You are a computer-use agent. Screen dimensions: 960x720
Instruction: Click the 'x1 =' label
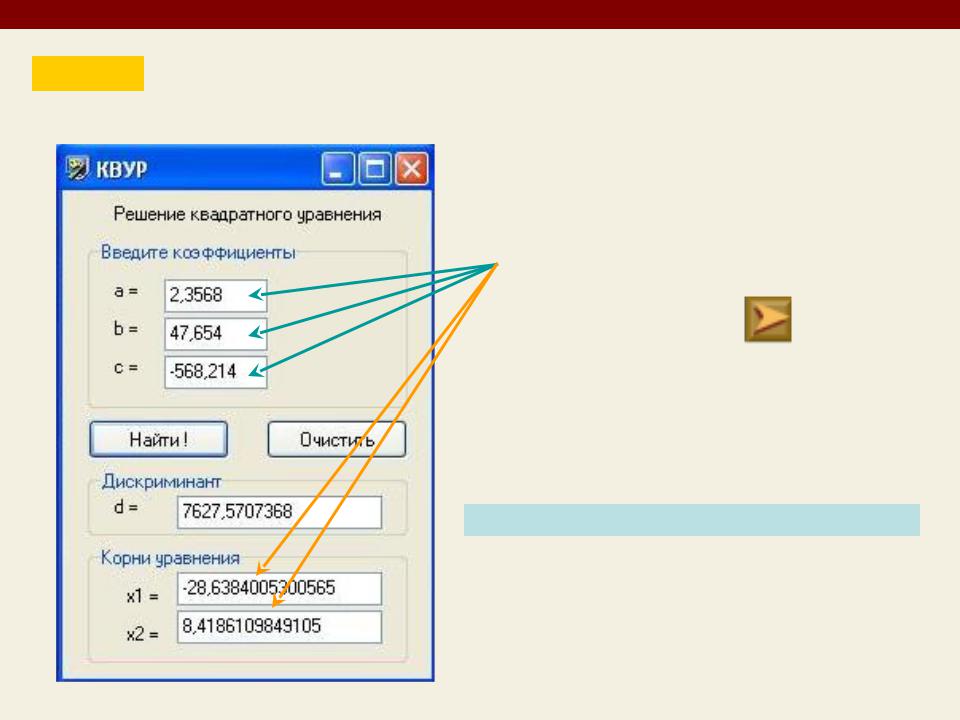[x=143, y=596]
